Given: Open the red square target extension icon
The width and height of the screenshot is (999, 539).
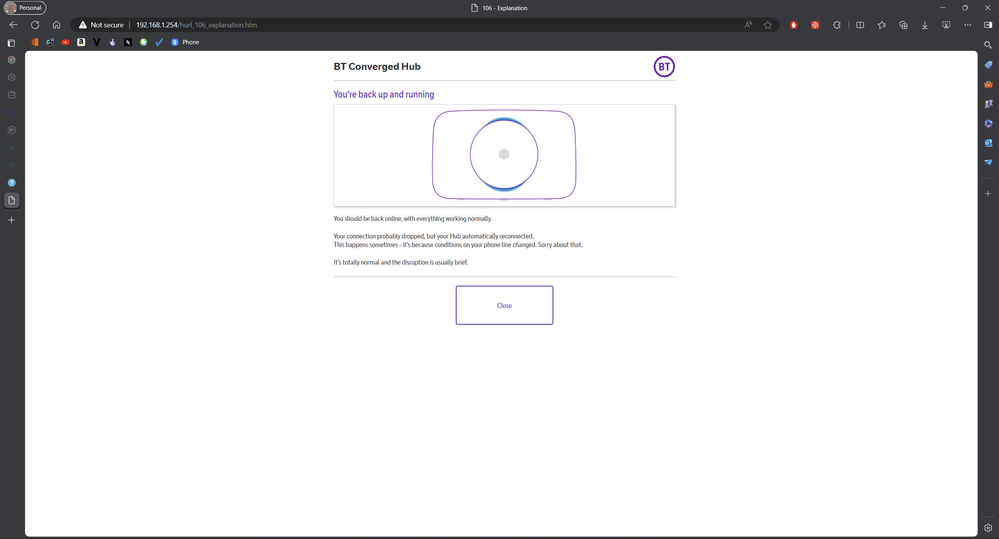Looking at the screenshot, I should pyautogui.click(x=815, y=25).
